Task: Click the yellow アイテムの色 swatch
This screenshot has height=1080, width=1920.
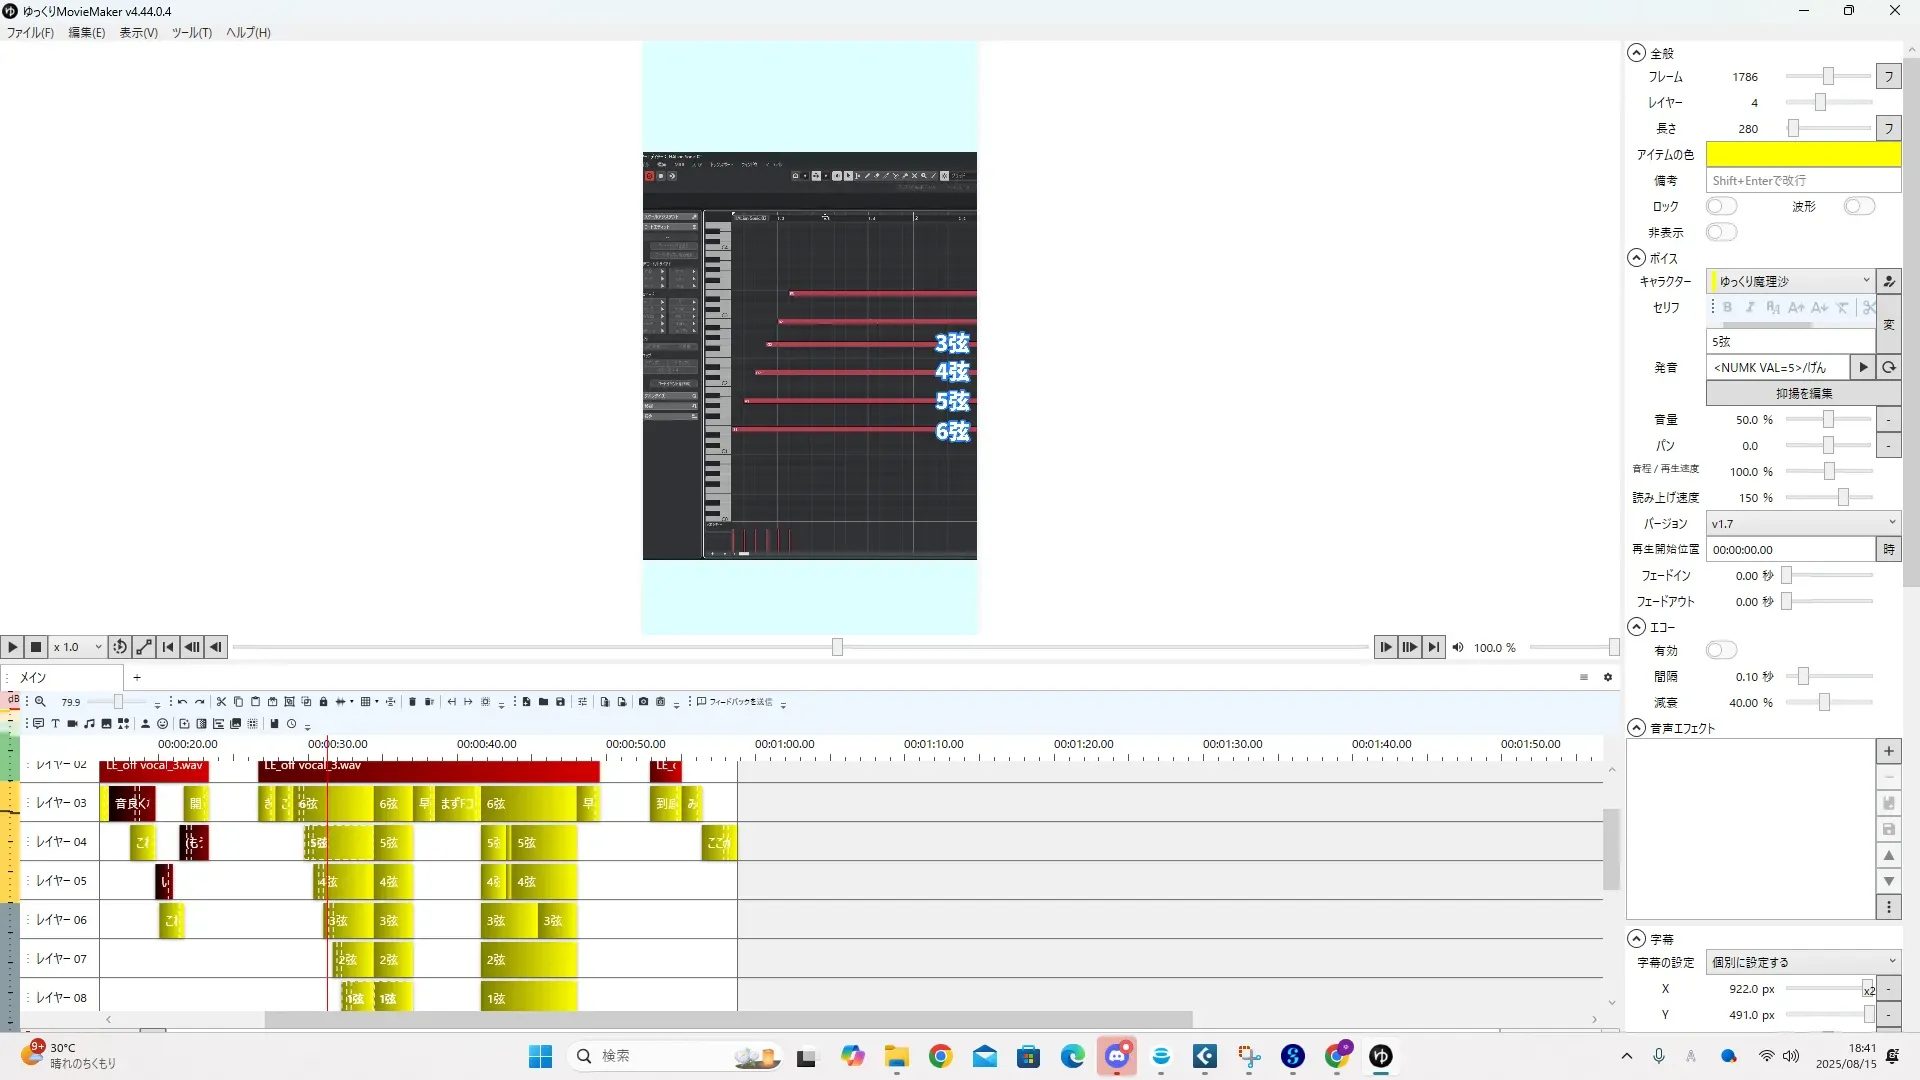Action: 1802,154
